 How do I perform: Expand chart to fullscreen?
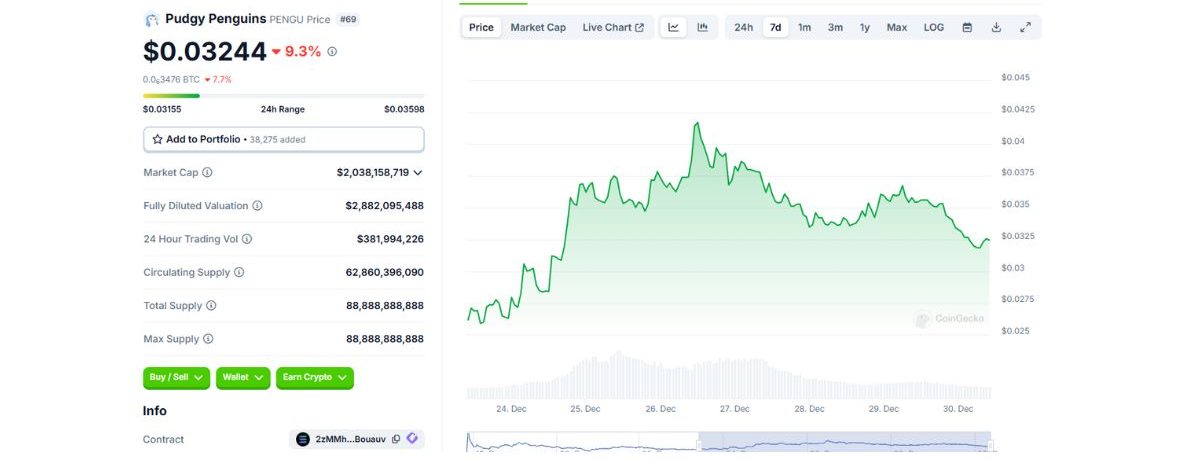[x=1025, y=27]
